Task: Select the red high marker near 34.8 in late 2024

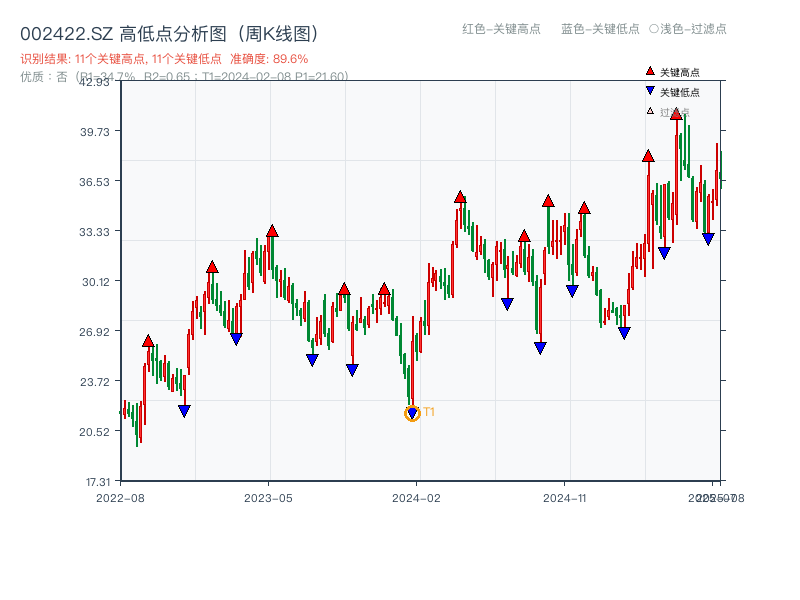Action: tap(584, 208)
